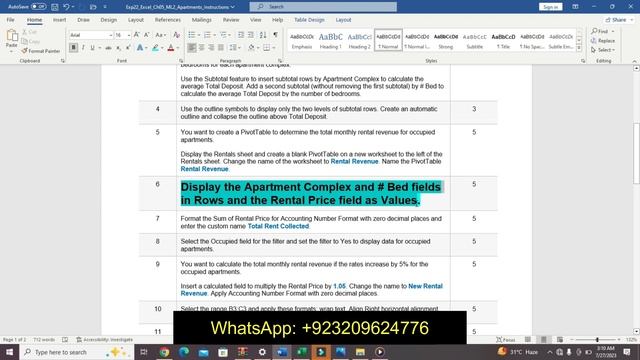This screenshot has height=360, width=640.
Task: Switch to the Table Design tab
Action: [x=309, y=20]
